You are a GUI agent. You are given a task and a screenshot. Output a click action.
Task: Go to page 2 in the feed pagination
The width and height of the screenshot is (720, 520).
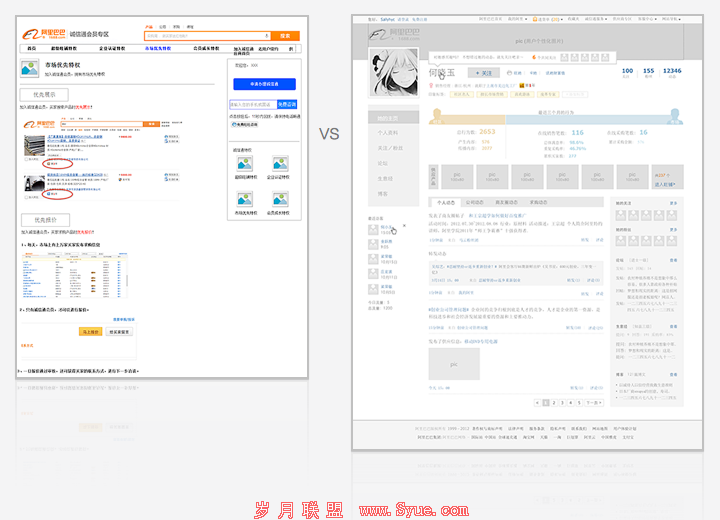click(x=554, y=403)
